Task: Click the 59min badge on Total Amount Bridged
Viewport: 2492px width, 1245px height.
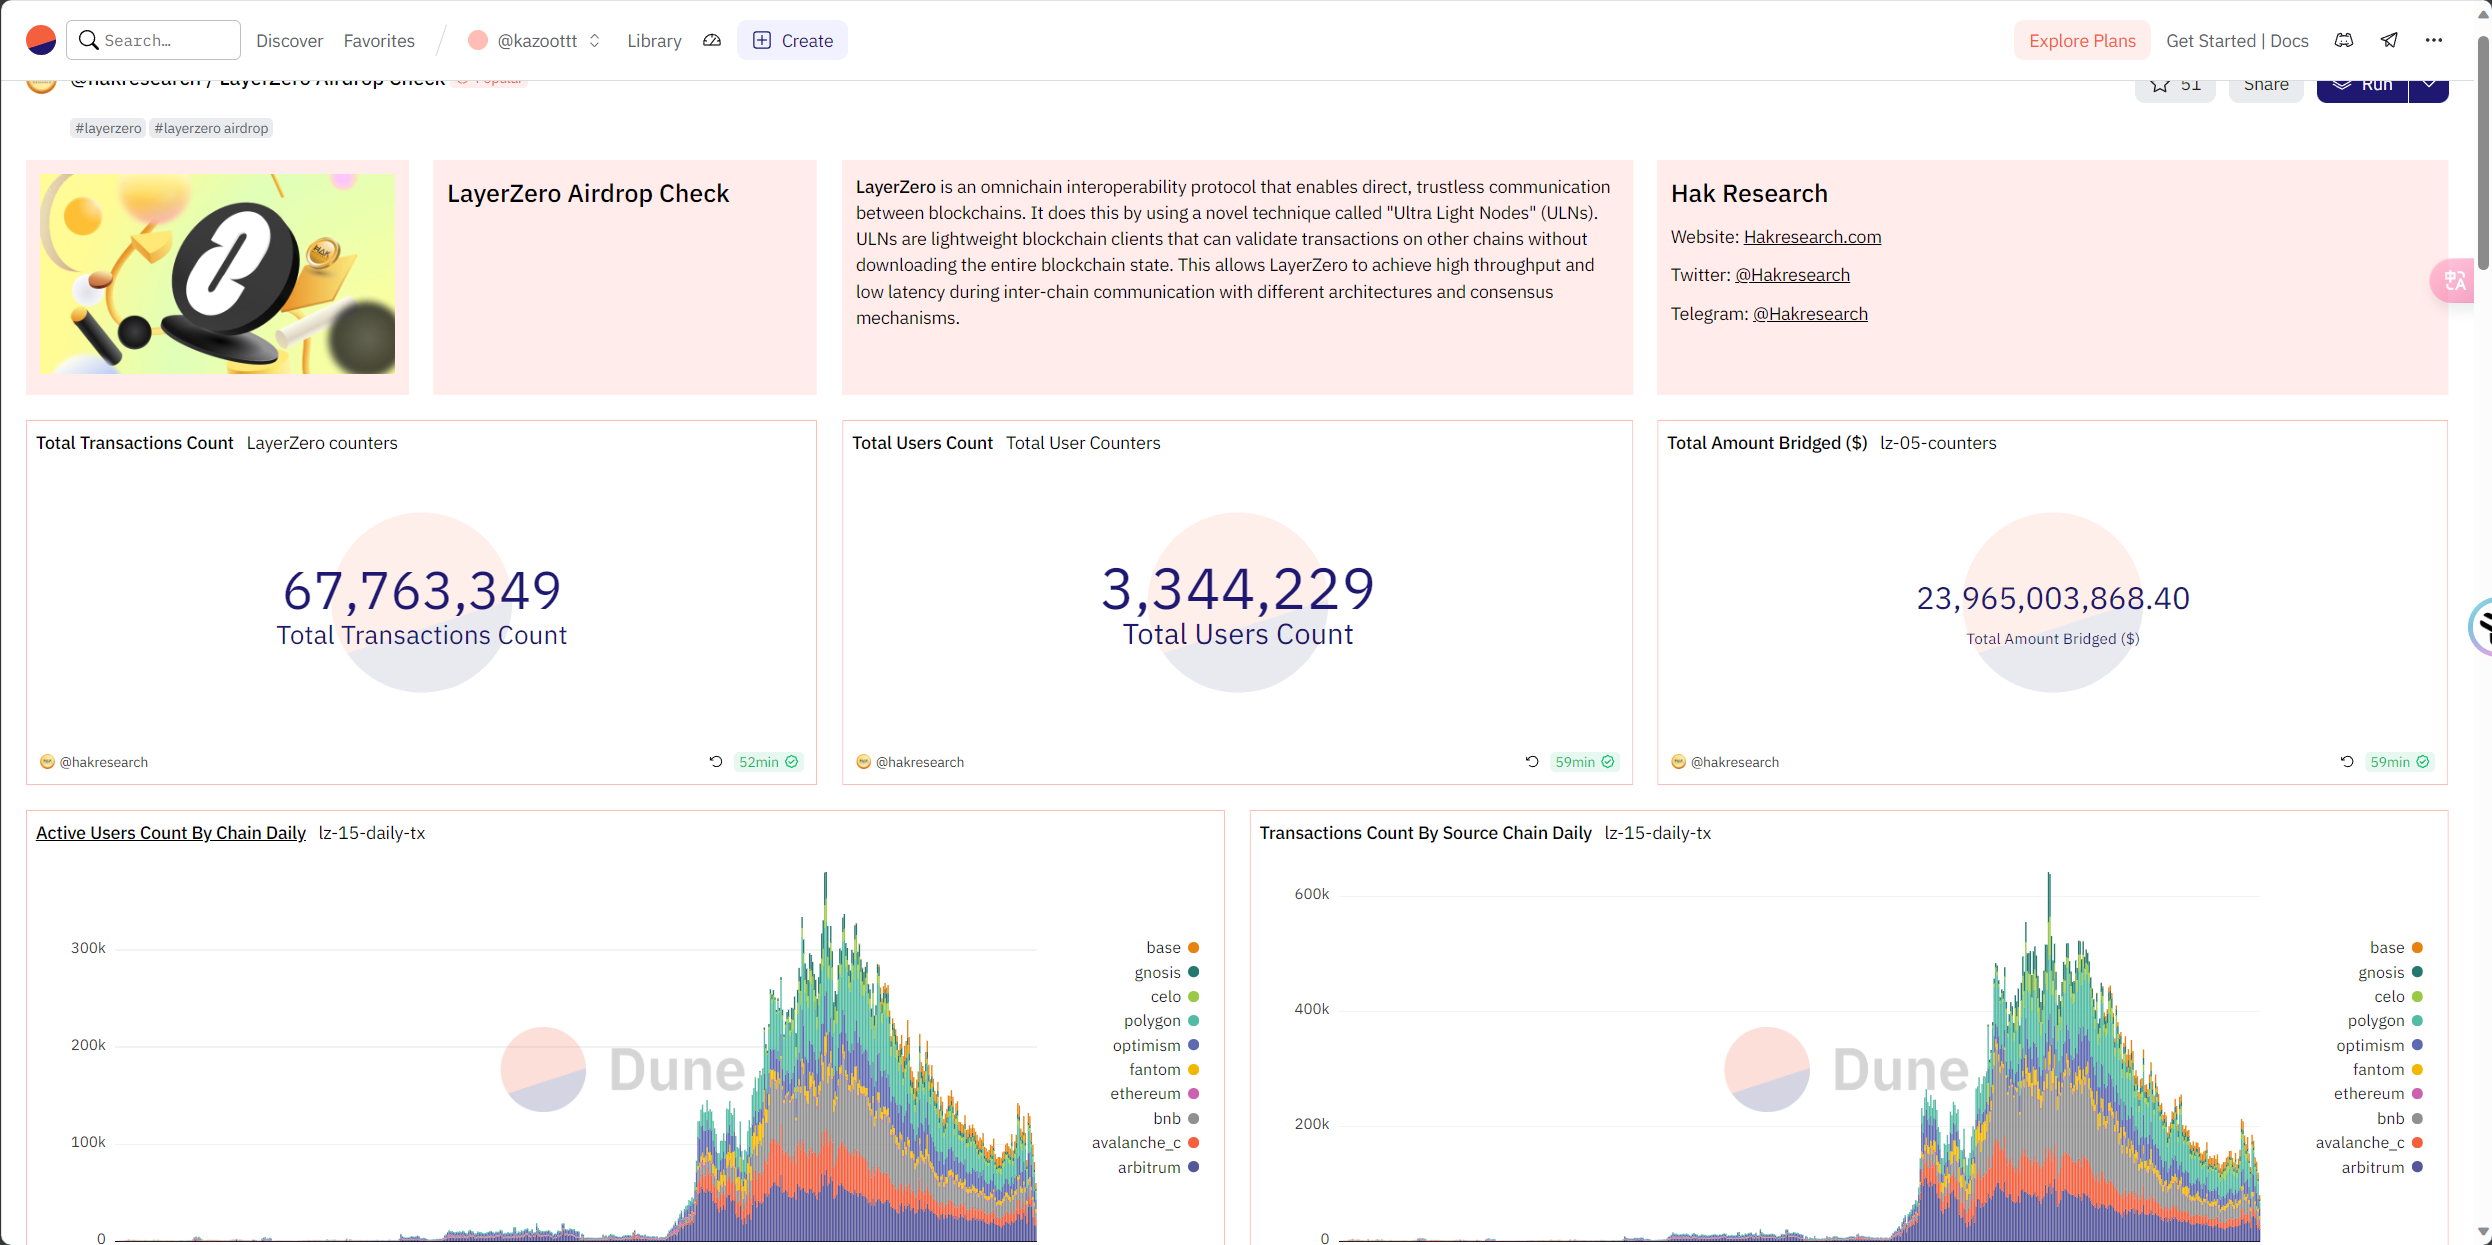Action: [x=2399, y=762]
